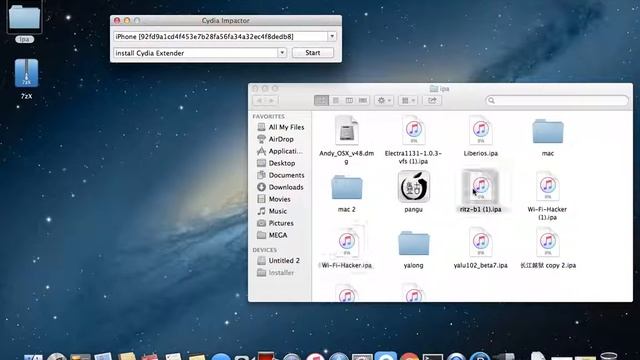640x360 pixels.
Task: Click the Finder share button
Action: (432, 100)
